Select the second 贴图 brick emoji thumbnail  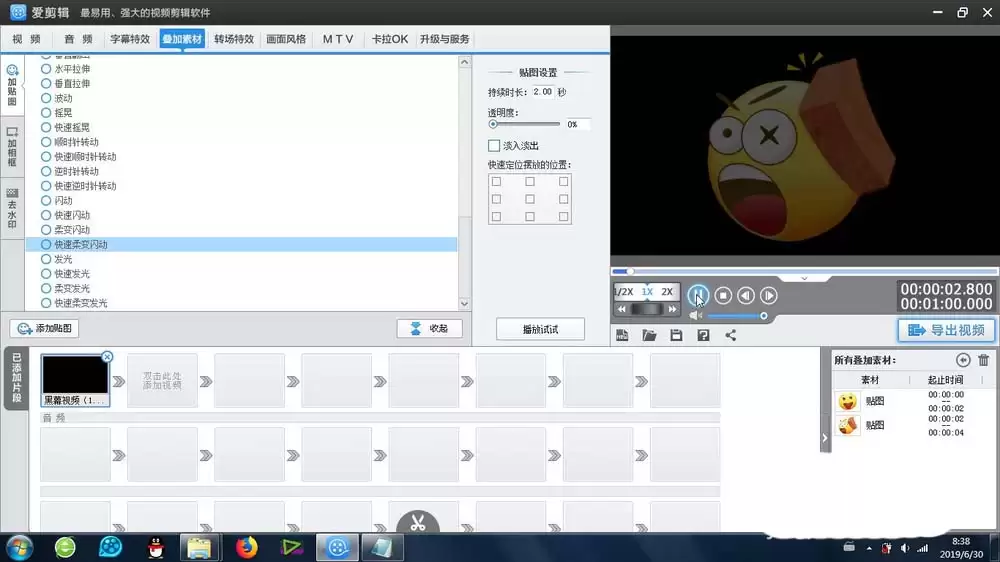click(x=848, y=425)
